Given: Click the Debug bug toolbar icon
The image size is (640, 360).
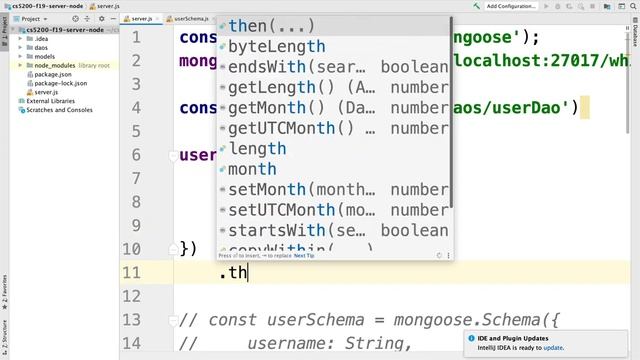Looking at the screenshot, I should tap(558, 6).
